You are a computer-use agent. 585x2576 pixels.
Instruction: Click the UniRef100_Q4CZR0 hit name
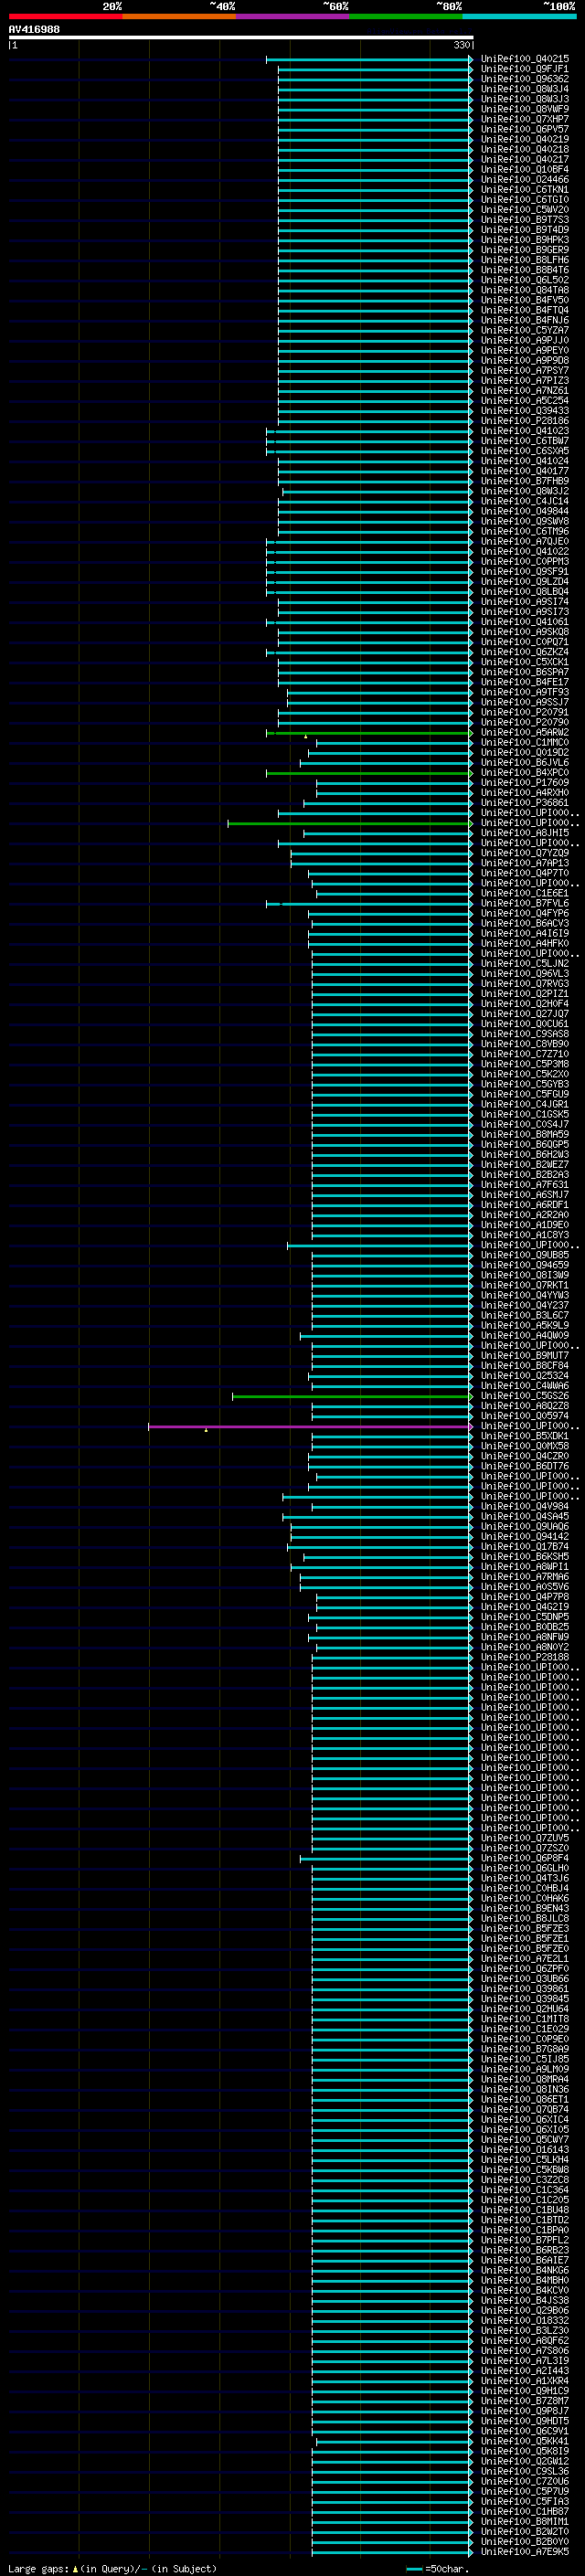click(x=524, y=1456)
